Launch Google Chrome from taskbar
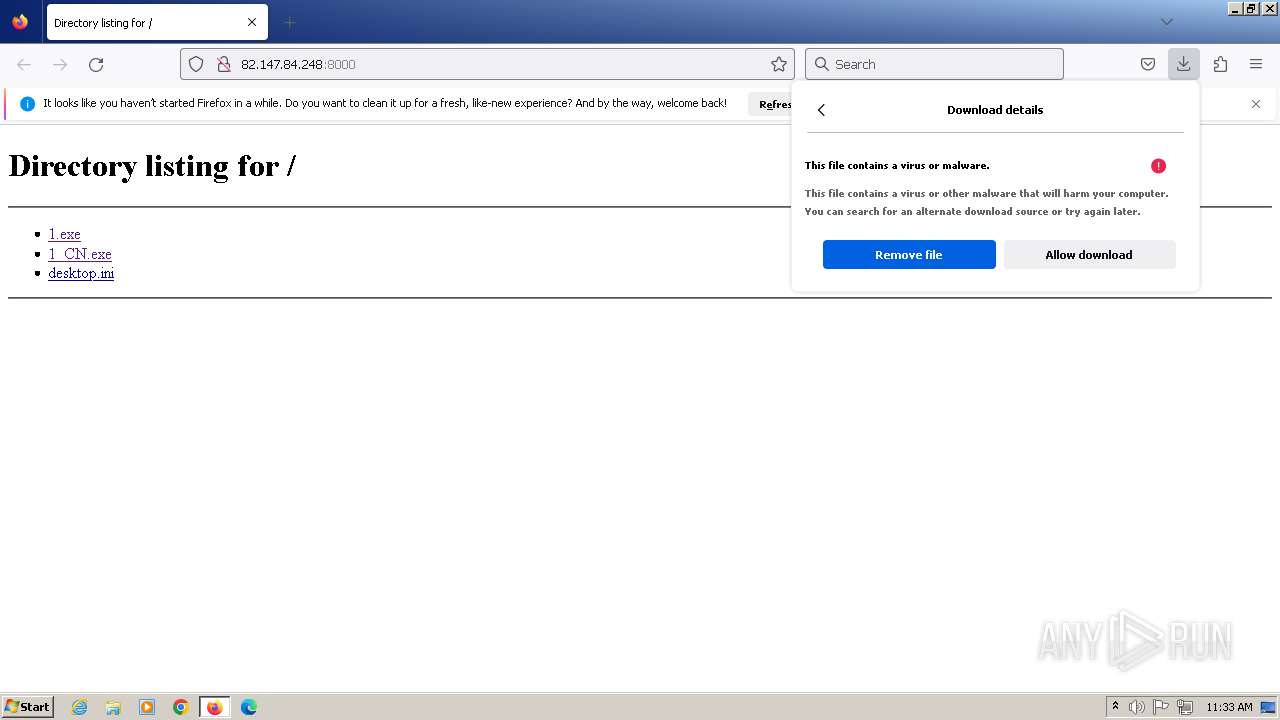 point(181,707)
